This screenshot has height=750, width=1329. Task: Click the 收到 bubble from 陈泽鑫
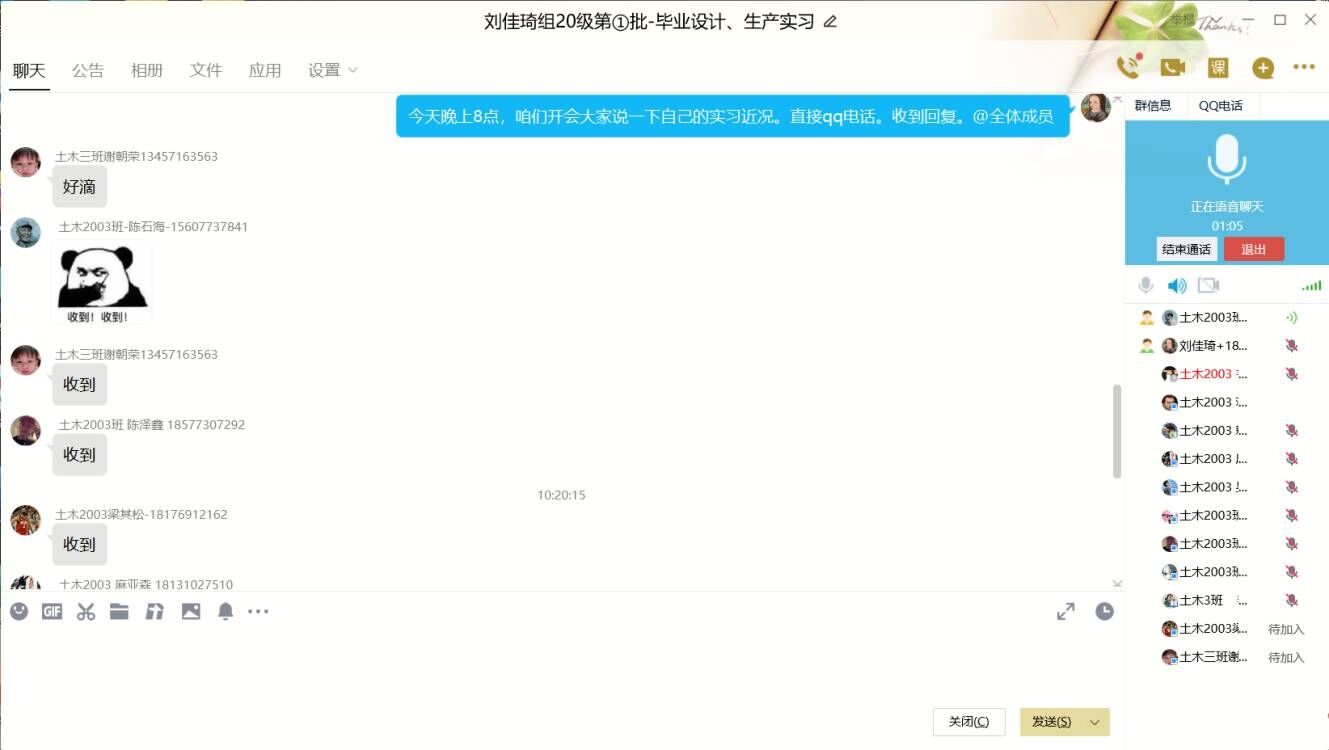click(x=79, y=454)
